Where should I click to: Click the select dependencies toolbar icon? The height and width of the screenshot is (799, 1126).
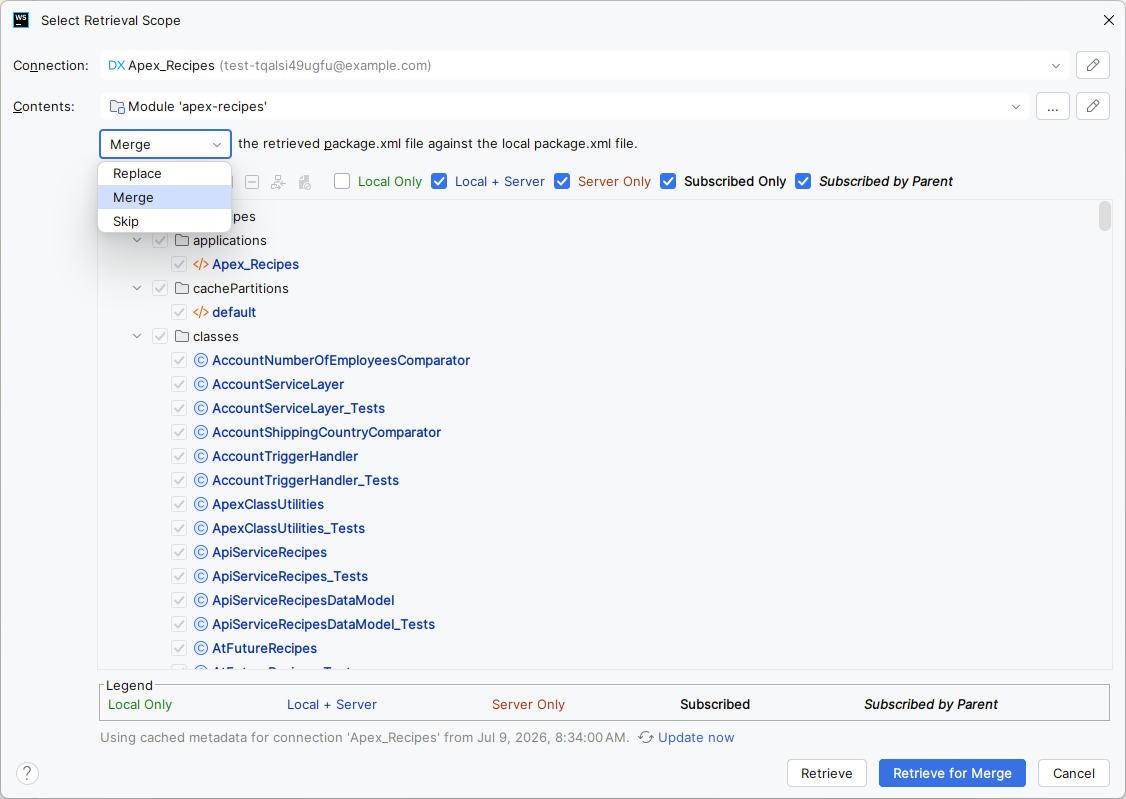[x=279, y=182]
